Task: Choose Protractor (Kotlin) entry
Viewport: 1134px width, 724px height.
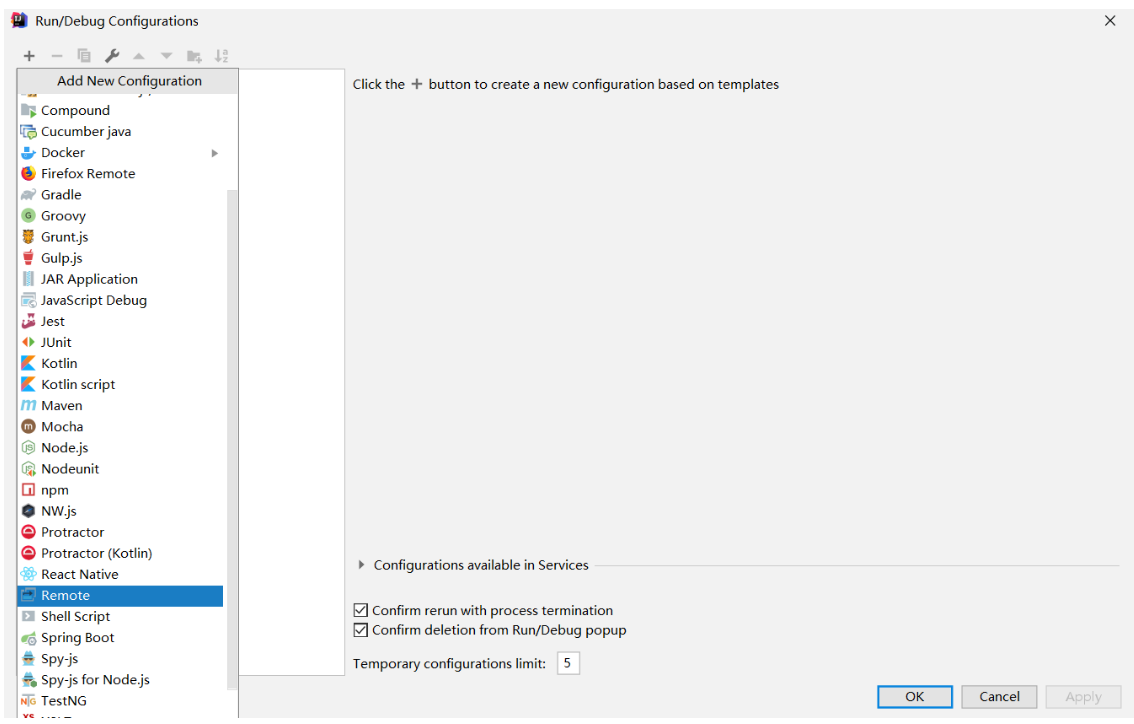Action: click(x=120, y=553)
